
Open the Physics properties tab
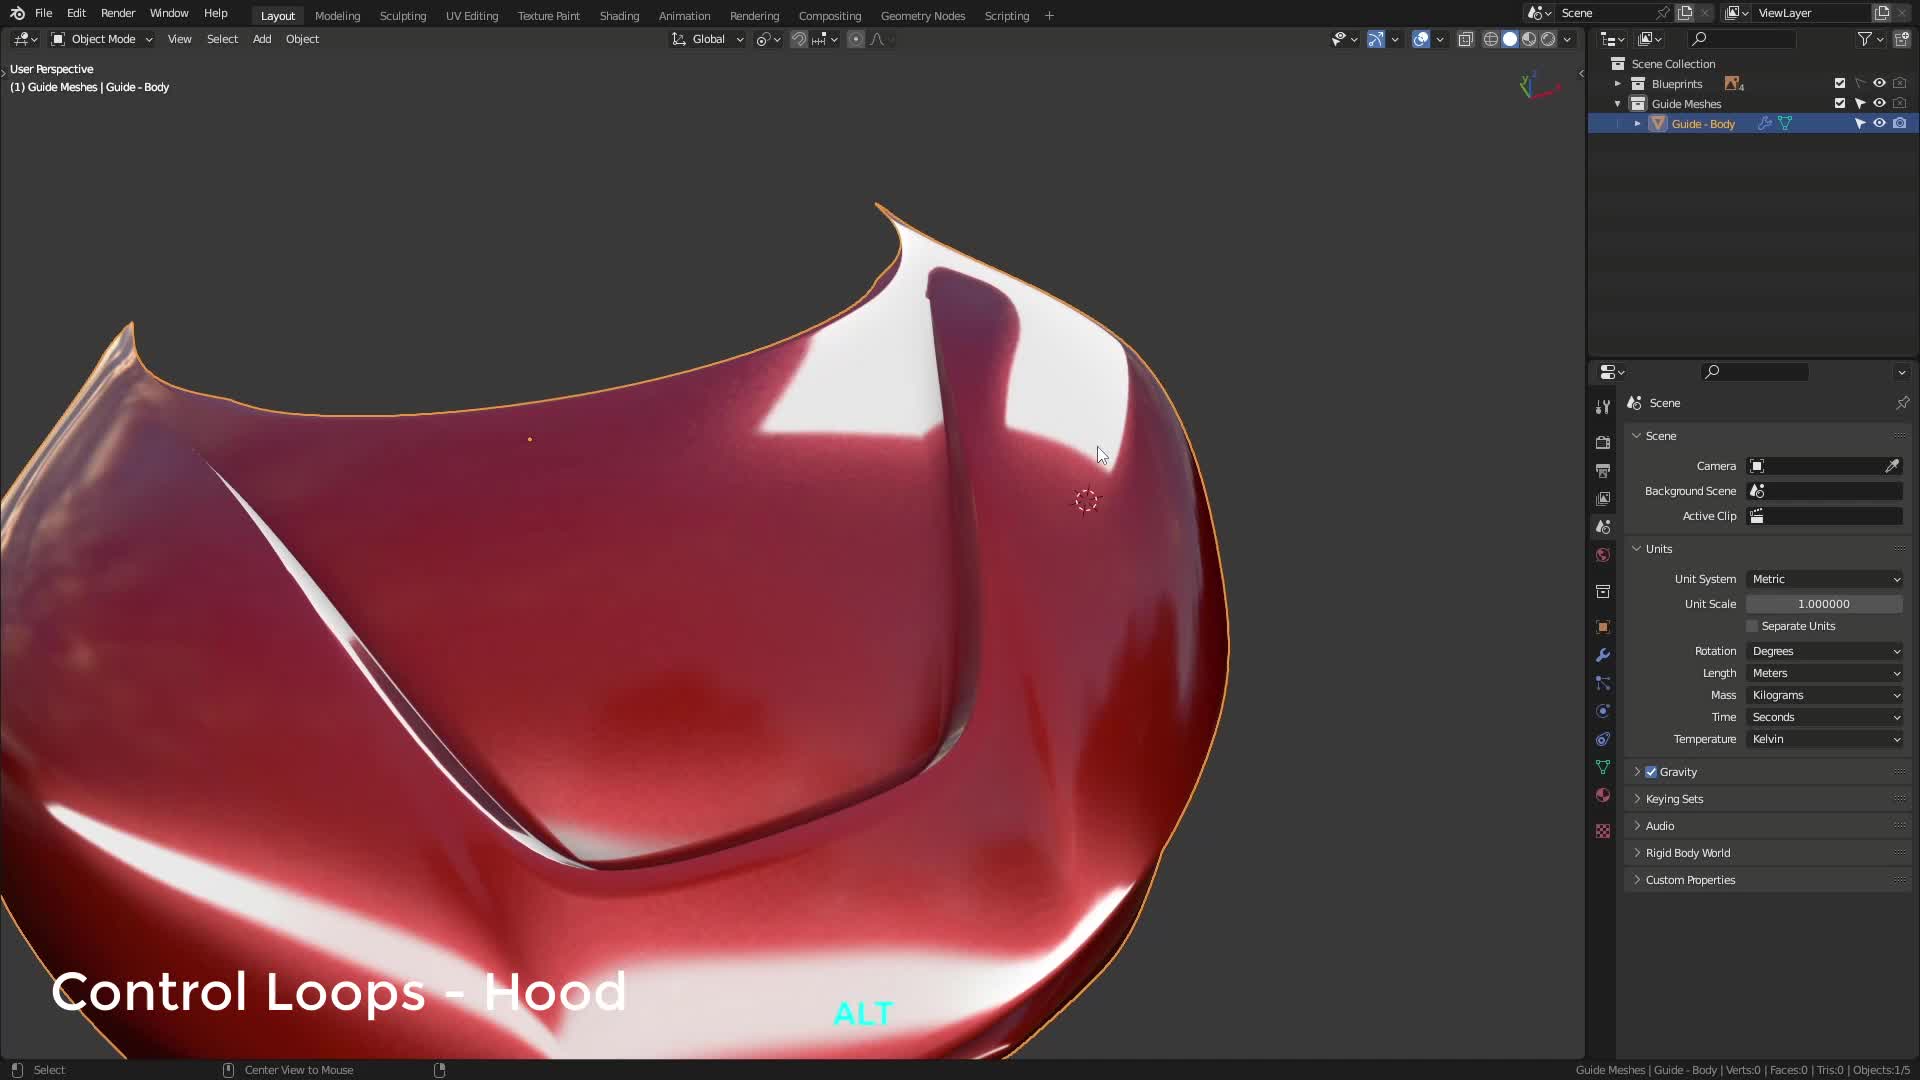point(1603,711)
